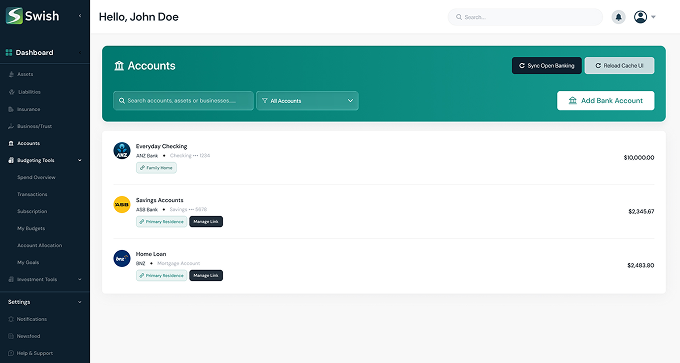Viewport: 680px width, 363px height.
Task: Open Liabilities in the sidebar
Action: [29, 92]
